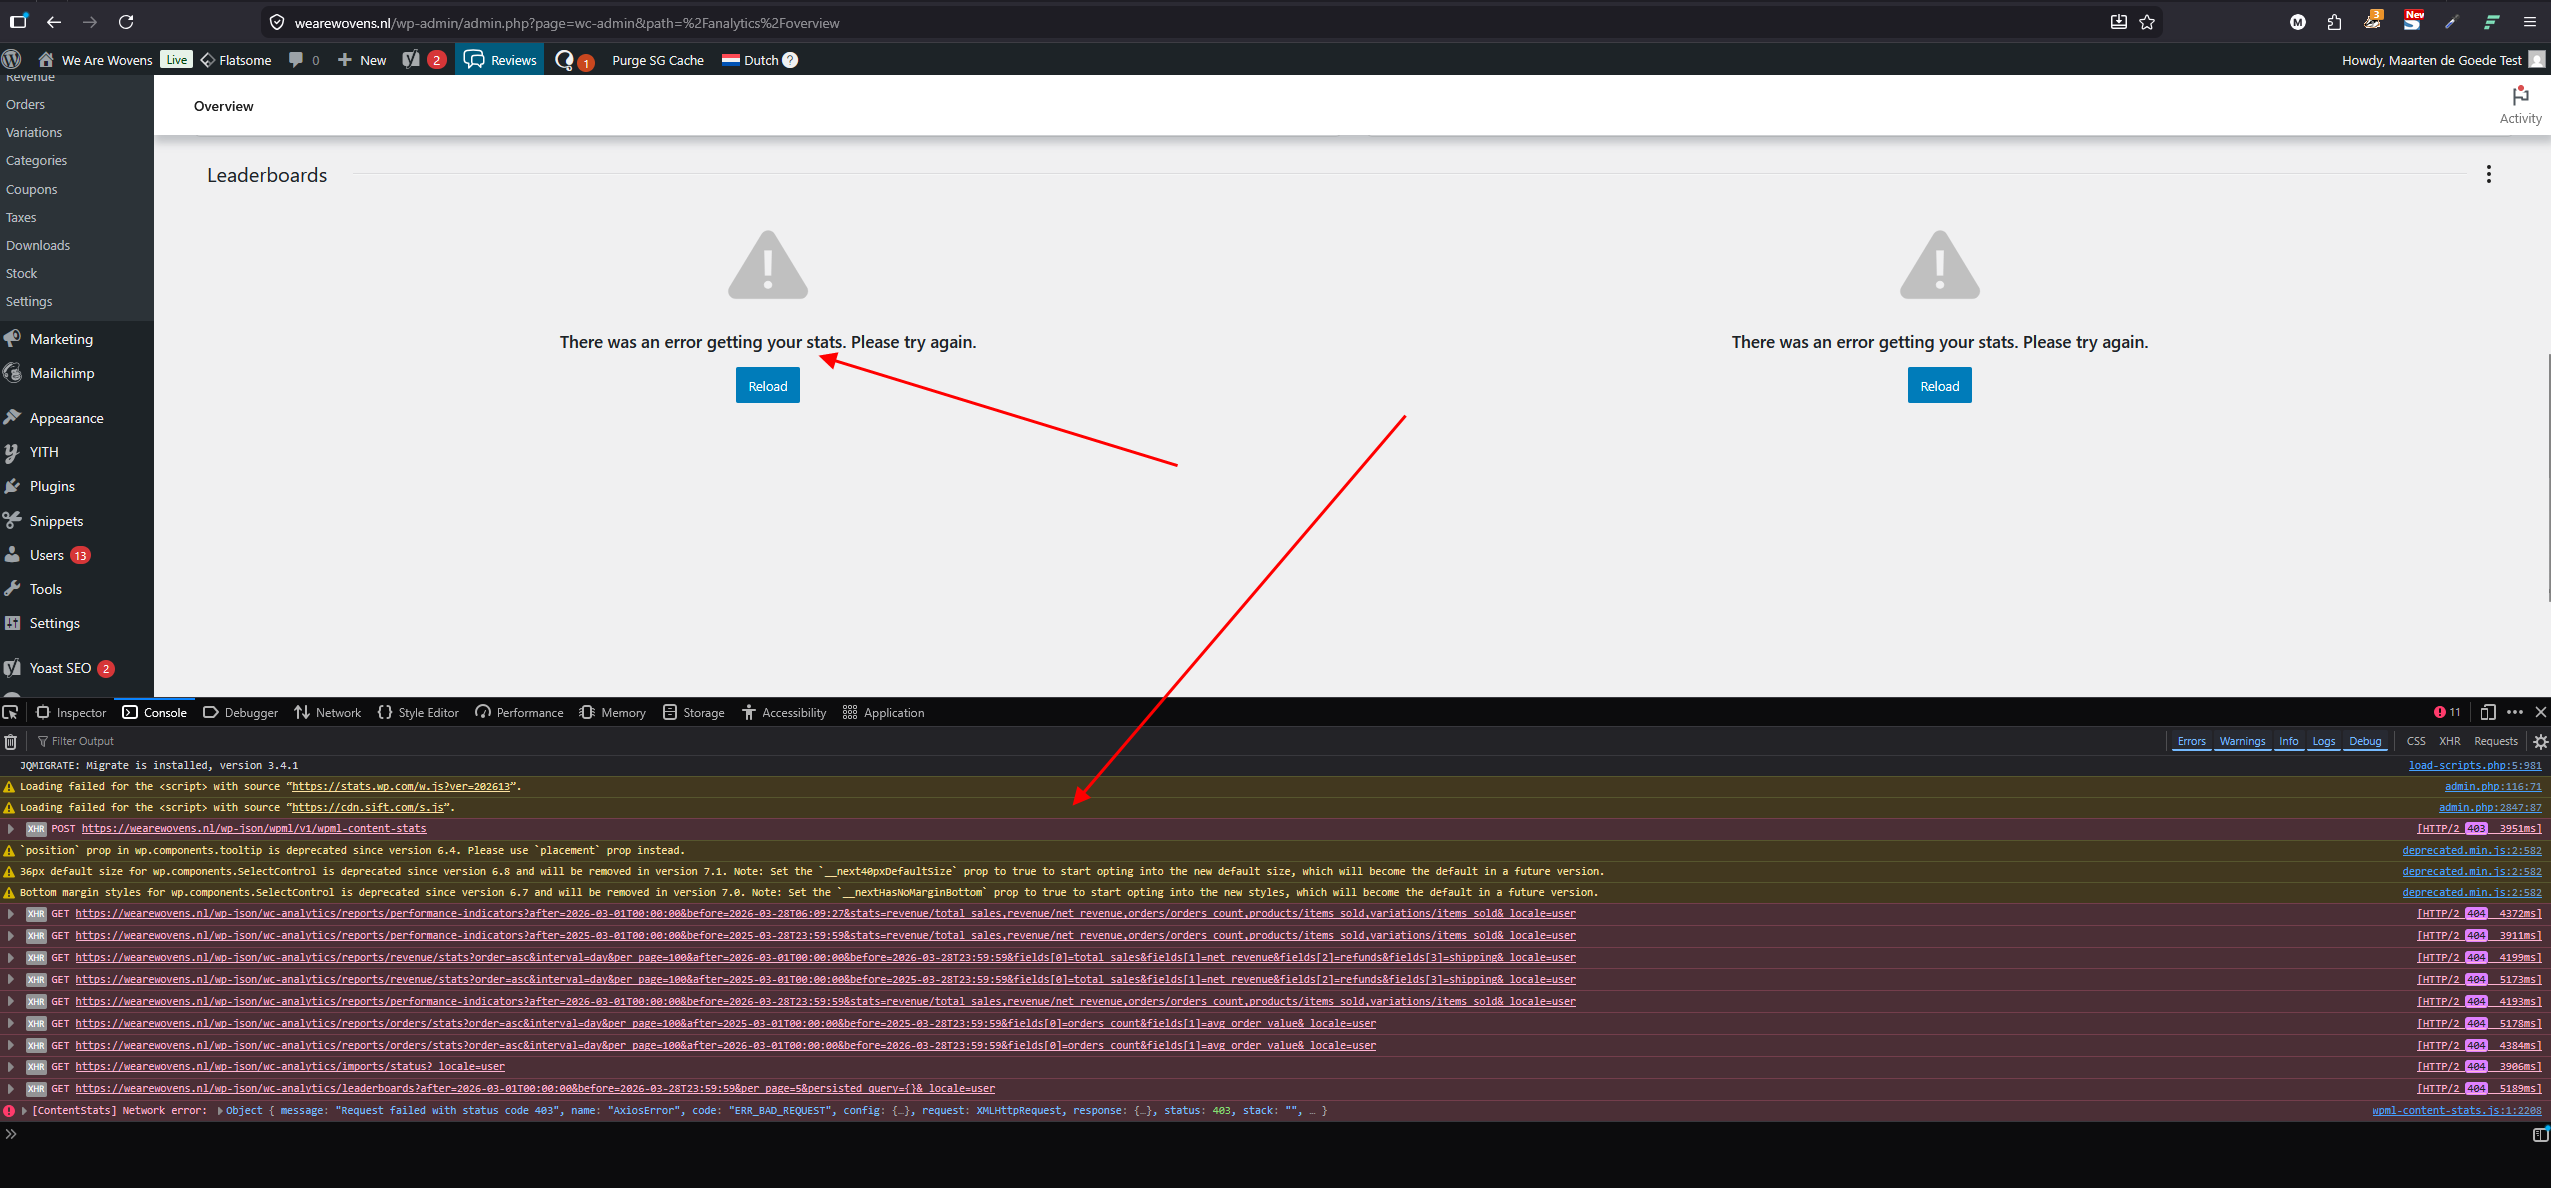Reload the page in browser toolbar
This screenshot has width=2551, height=1188.
(126, 22)
